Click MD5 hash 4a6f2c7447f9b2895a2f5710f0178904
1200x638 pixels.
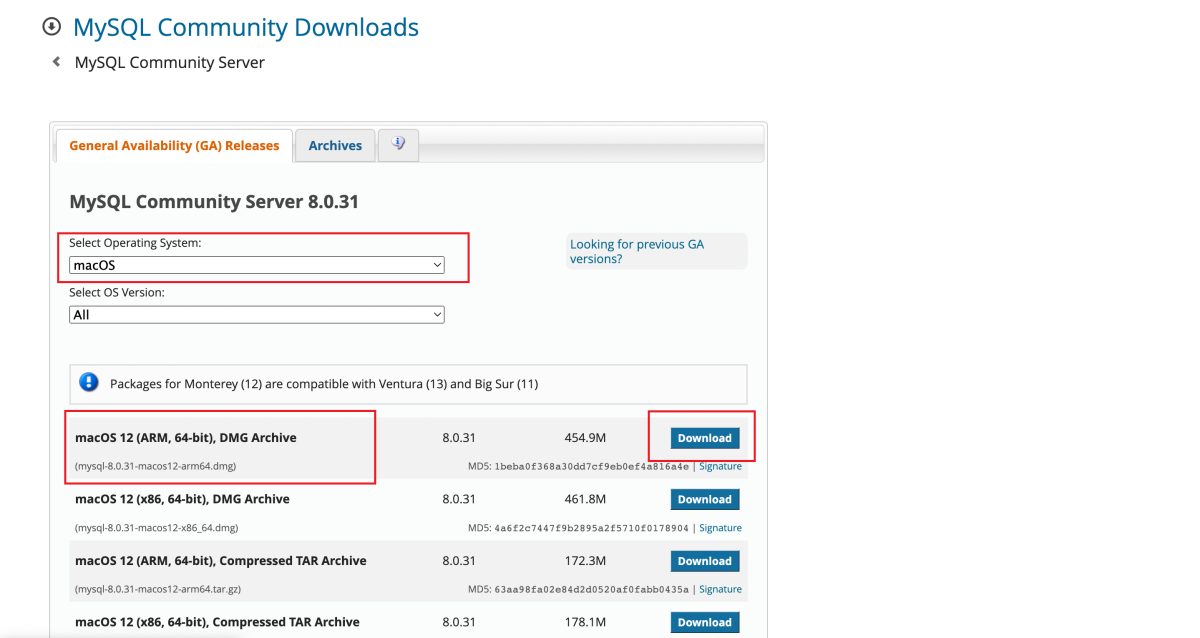[x=591, y=528]
